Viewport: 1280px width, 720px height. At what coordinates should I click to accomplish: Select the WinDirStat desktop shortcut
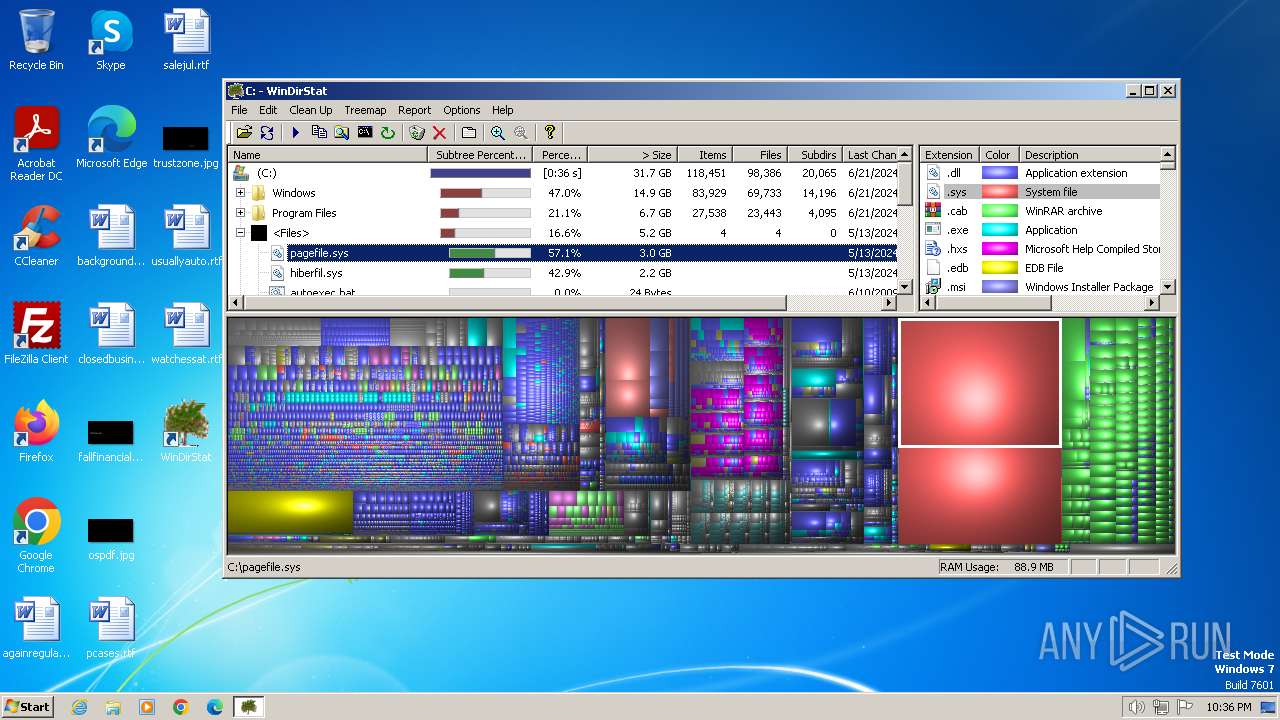tap(186, 432)
